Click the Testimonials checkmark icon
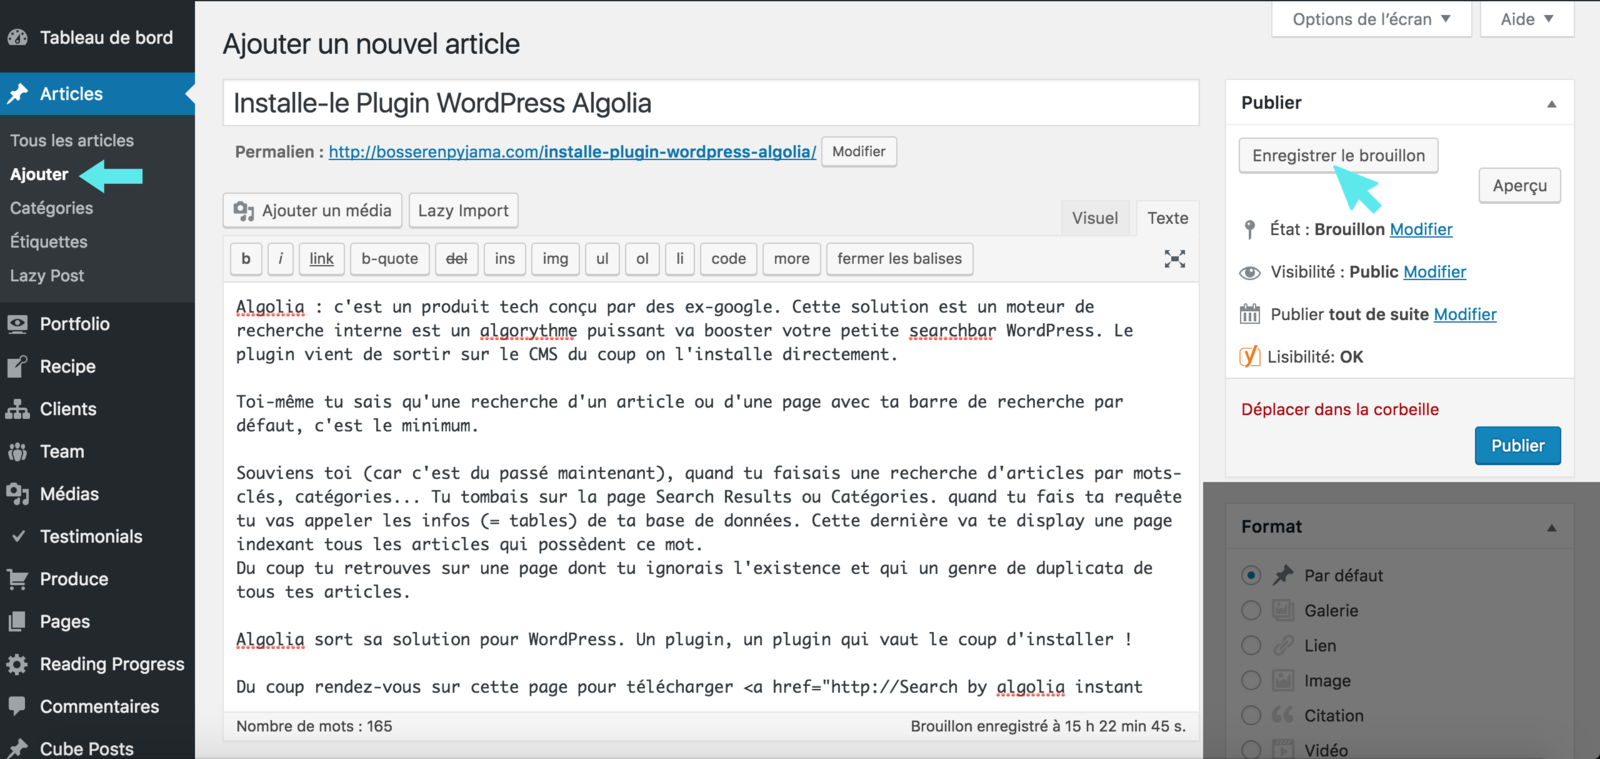The width and height of the screenshot is (1600, 759). click(17, 537)
